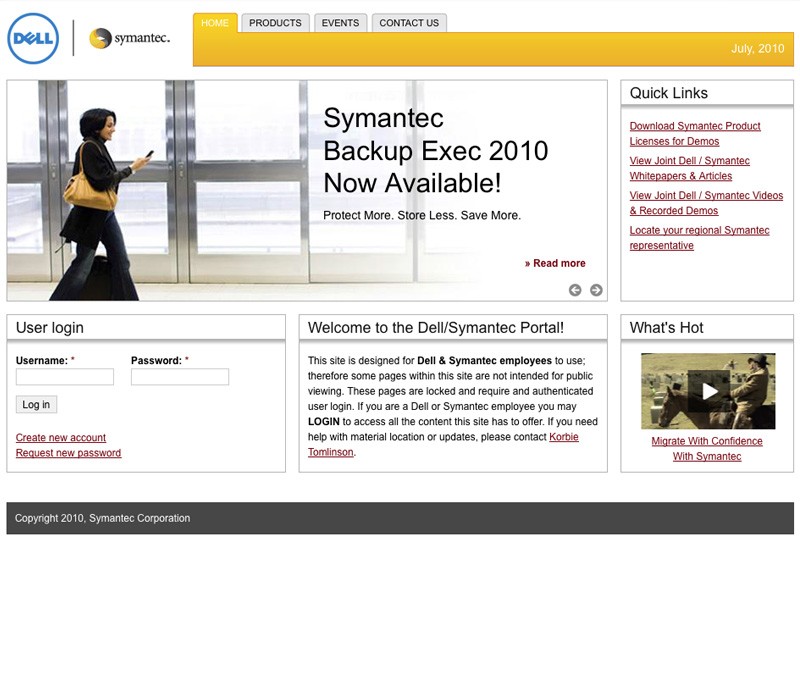Contact Korbie Tomlinson via the link

(x=563, y=437)
